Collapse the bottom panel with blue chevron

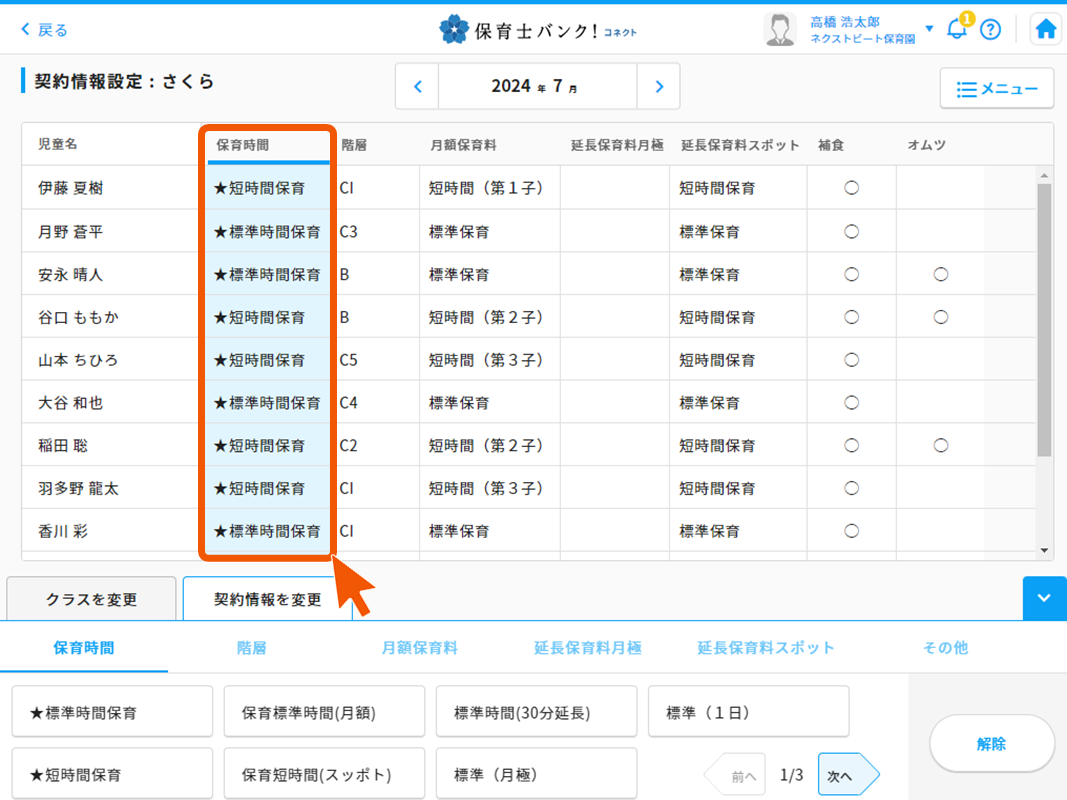[1044, 598]
